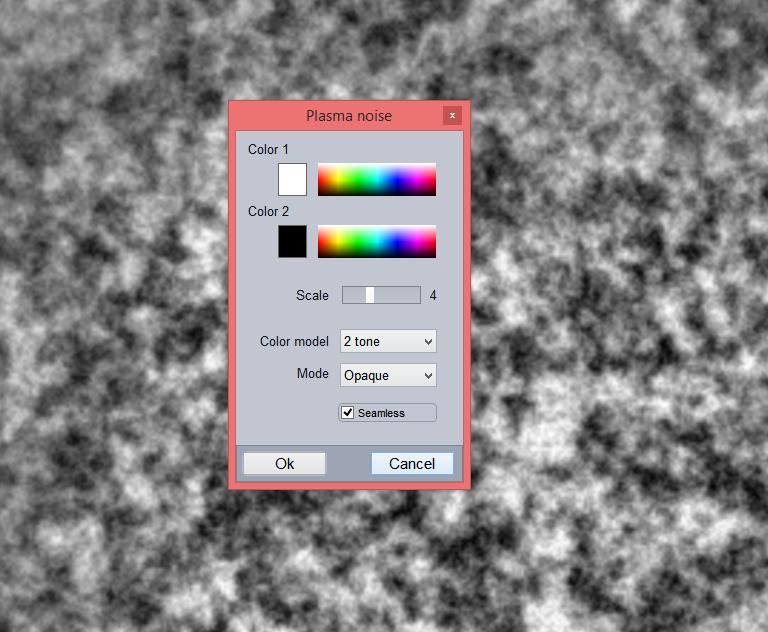This screenshot has width=768, height=632.
Task: Pick red in the Color 1 spectrum
Action: pos(323,178)
